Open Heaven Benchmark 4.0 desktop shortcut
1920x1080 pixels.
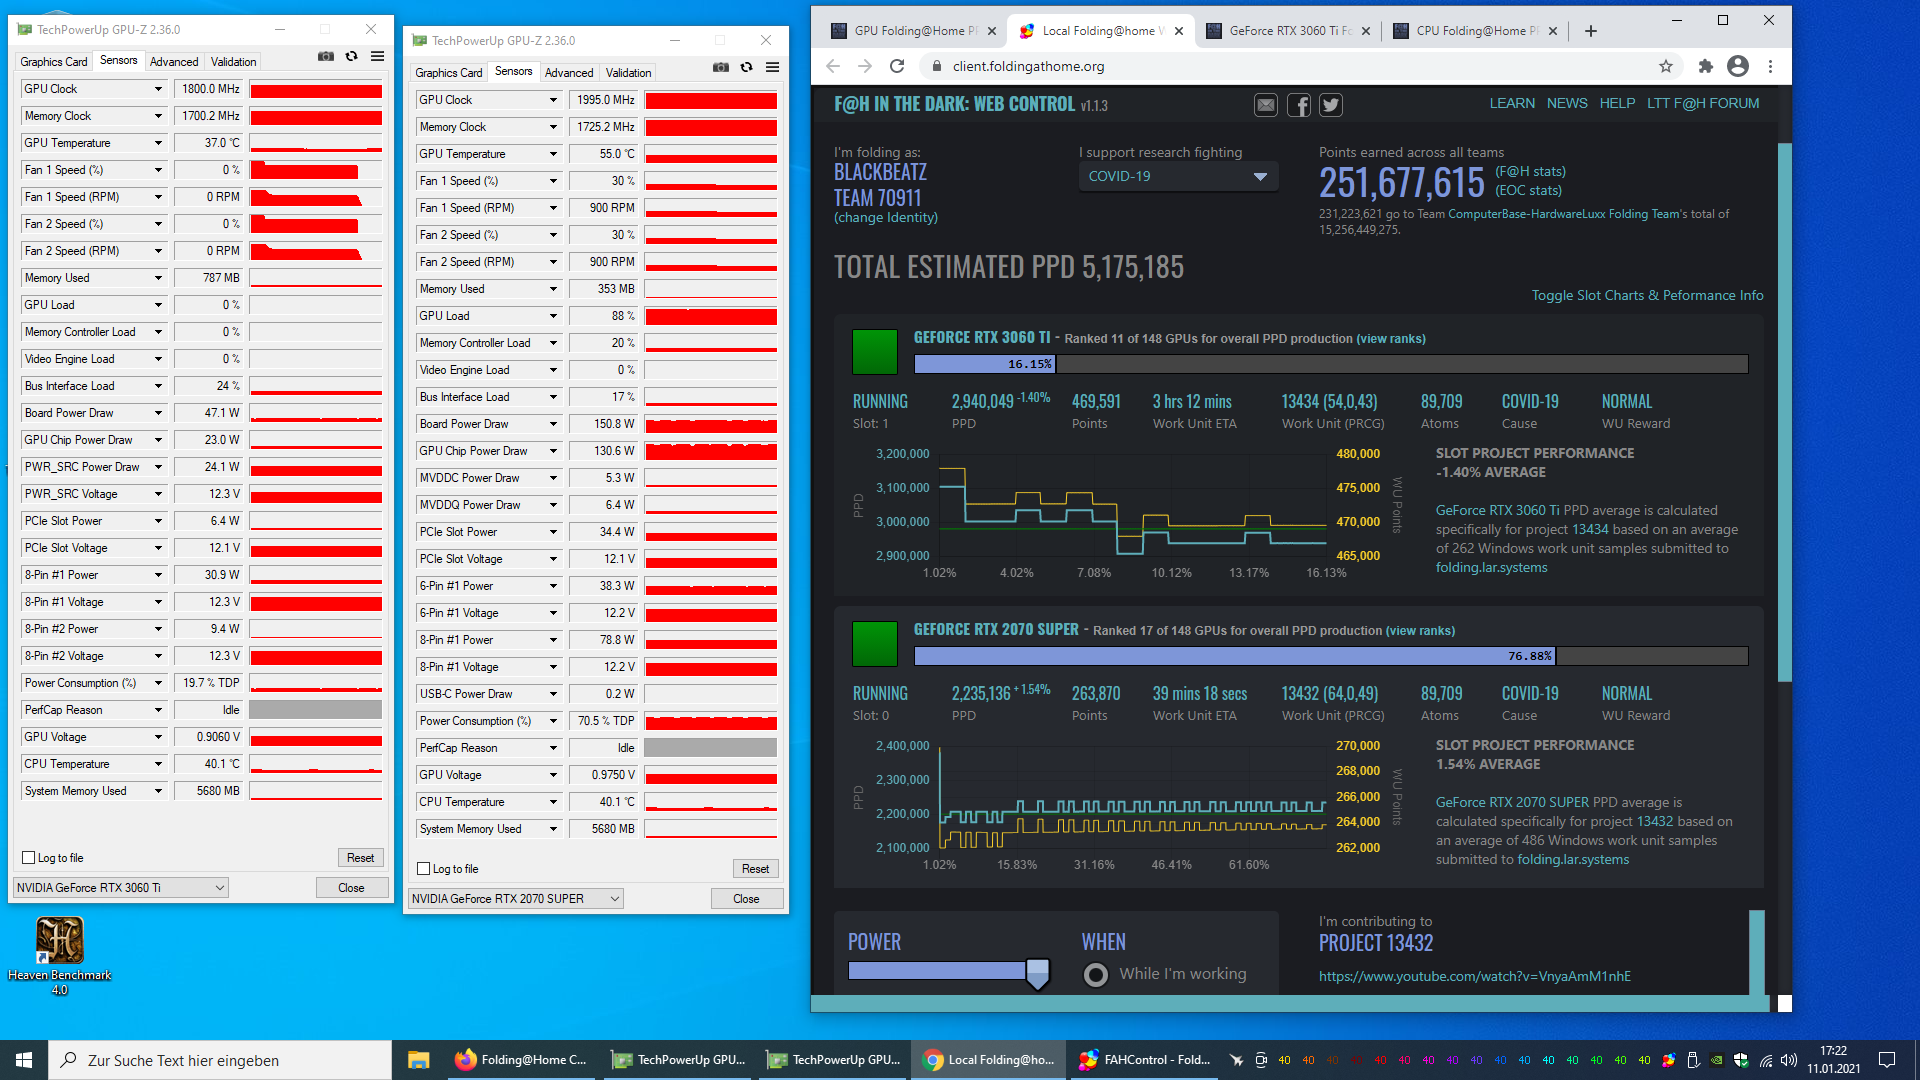(59, 942)
